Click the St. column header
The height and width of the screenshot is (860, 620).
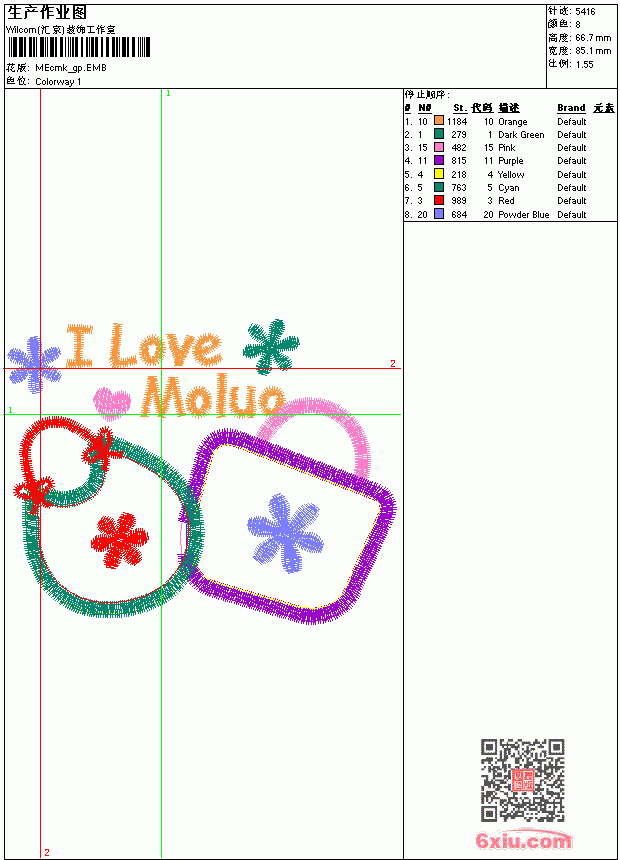[x=460, y=108]
